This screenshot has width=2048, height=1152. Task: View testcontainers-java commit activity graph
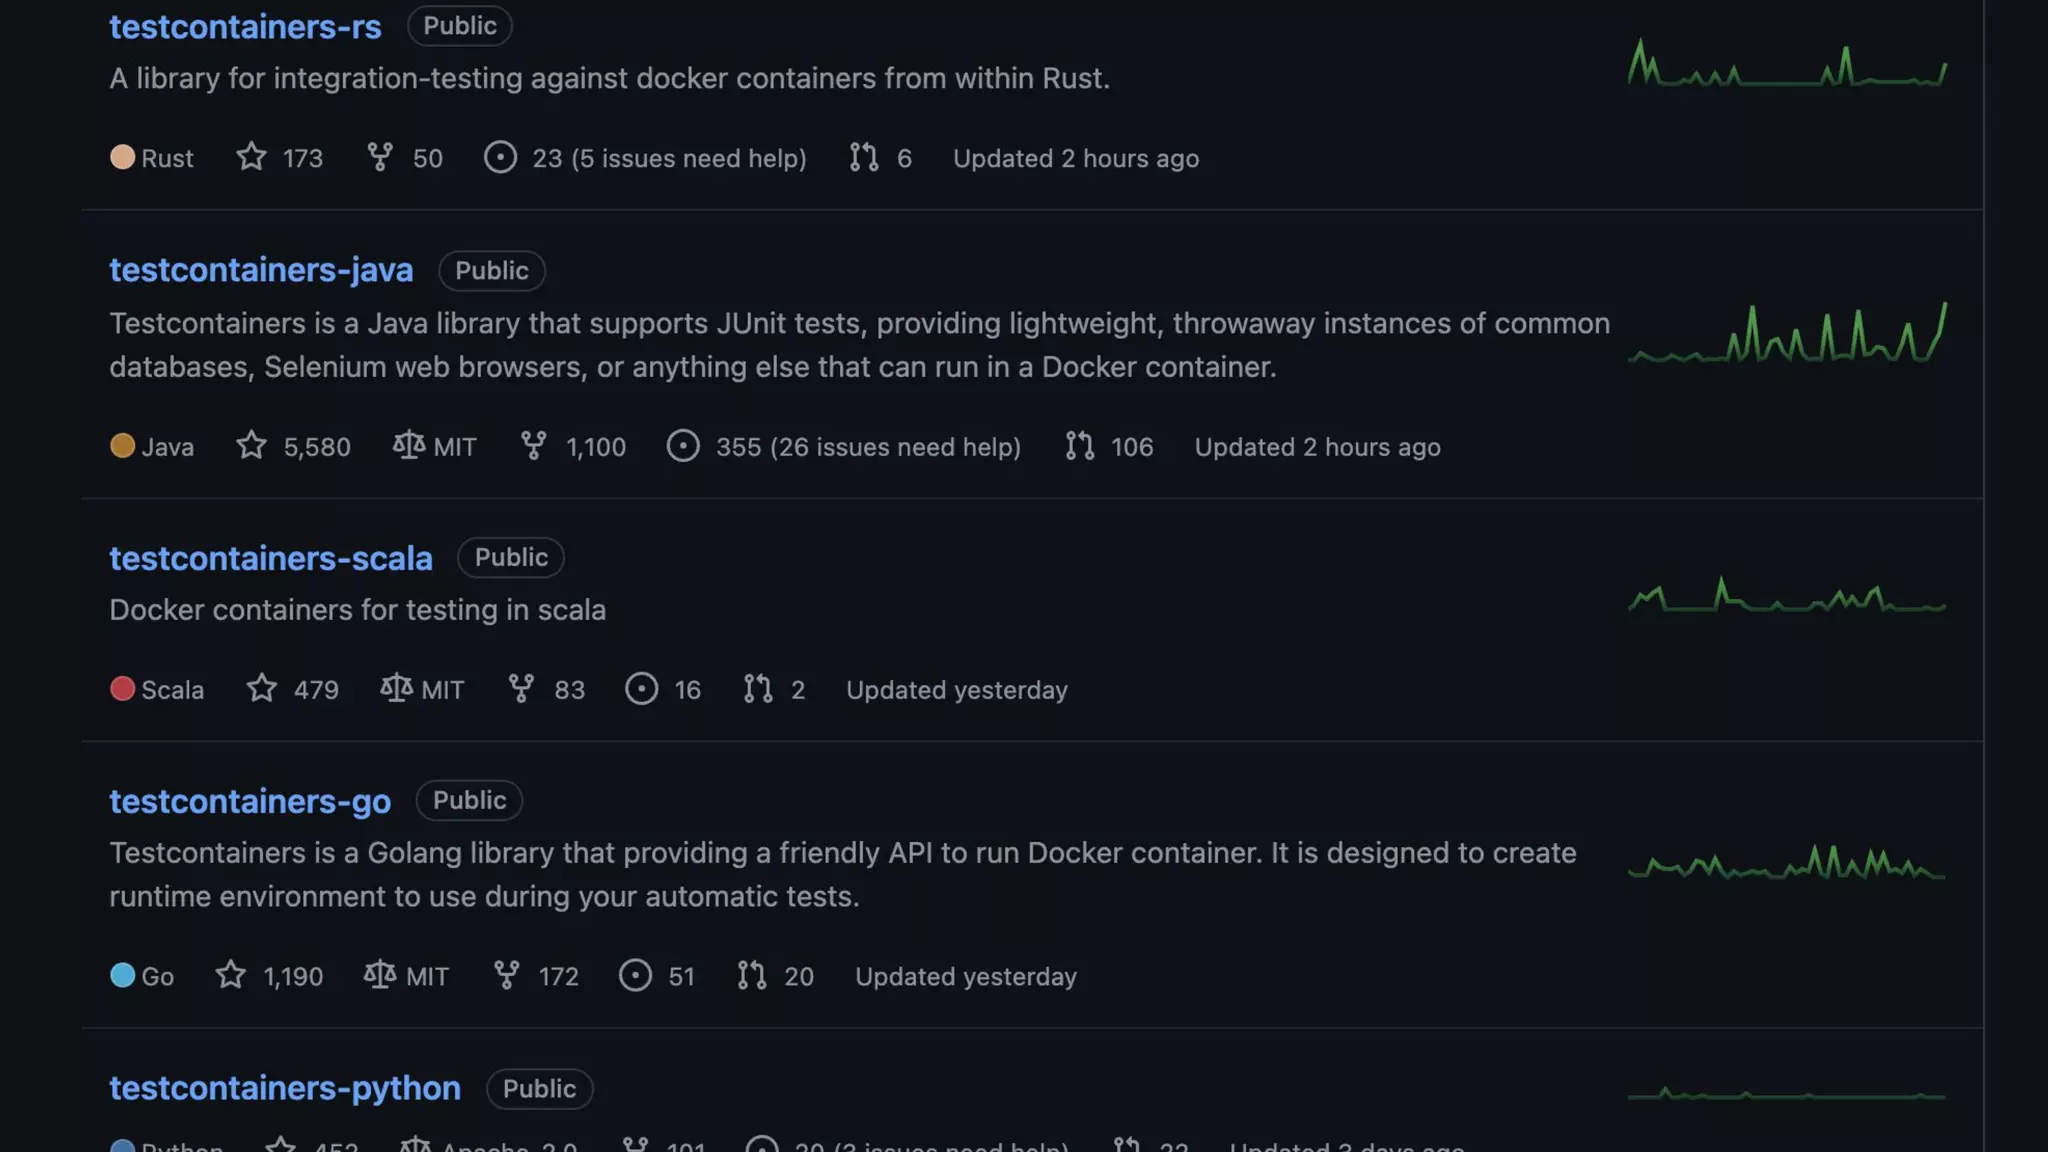tap(1787, 333)
